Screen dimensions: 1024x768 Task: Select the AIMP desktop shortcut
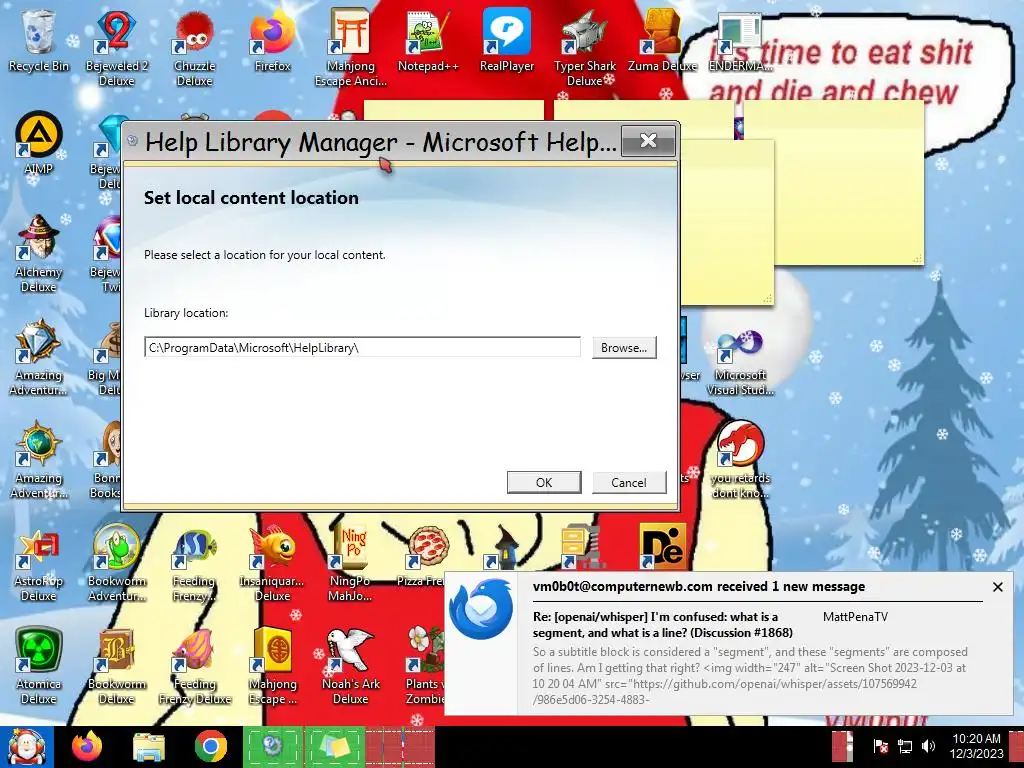point(39,144)
